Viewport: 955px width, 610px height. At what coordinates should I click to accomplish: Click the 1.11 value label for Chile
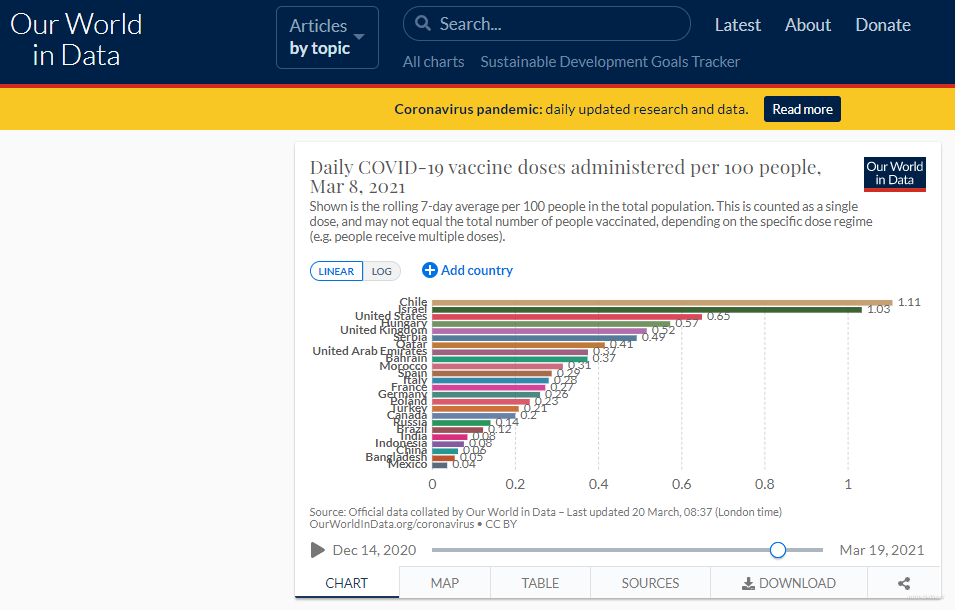[x=909, y=302]
